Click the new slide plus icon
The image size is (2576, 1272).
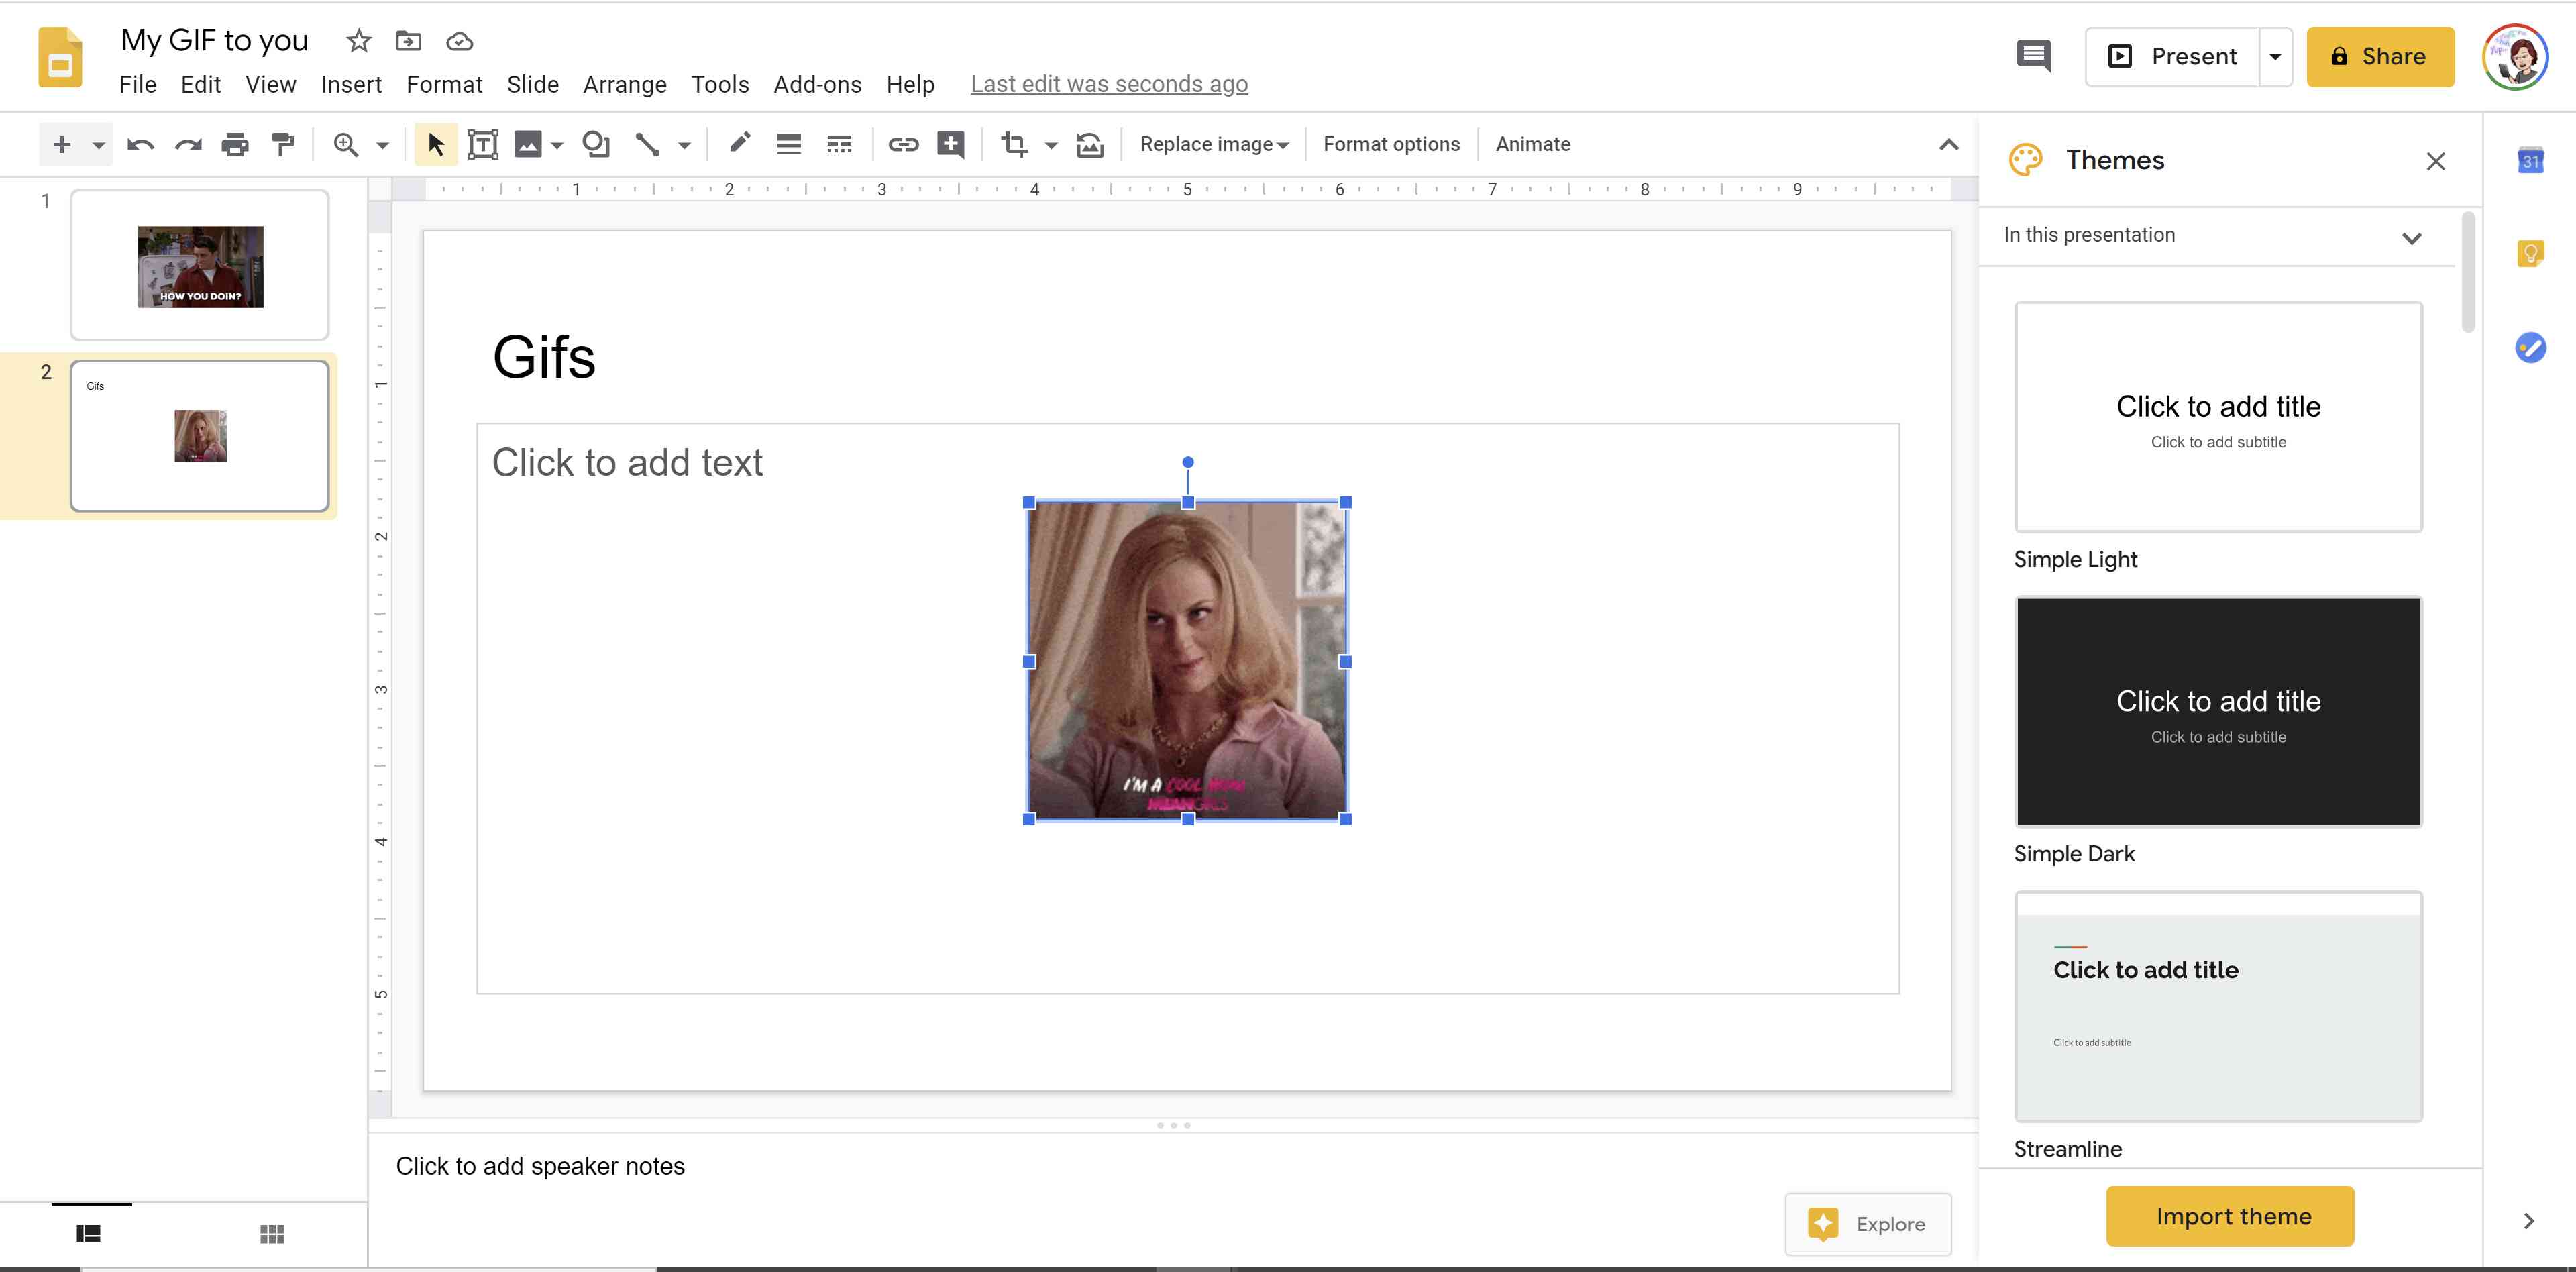click(61, 144)
